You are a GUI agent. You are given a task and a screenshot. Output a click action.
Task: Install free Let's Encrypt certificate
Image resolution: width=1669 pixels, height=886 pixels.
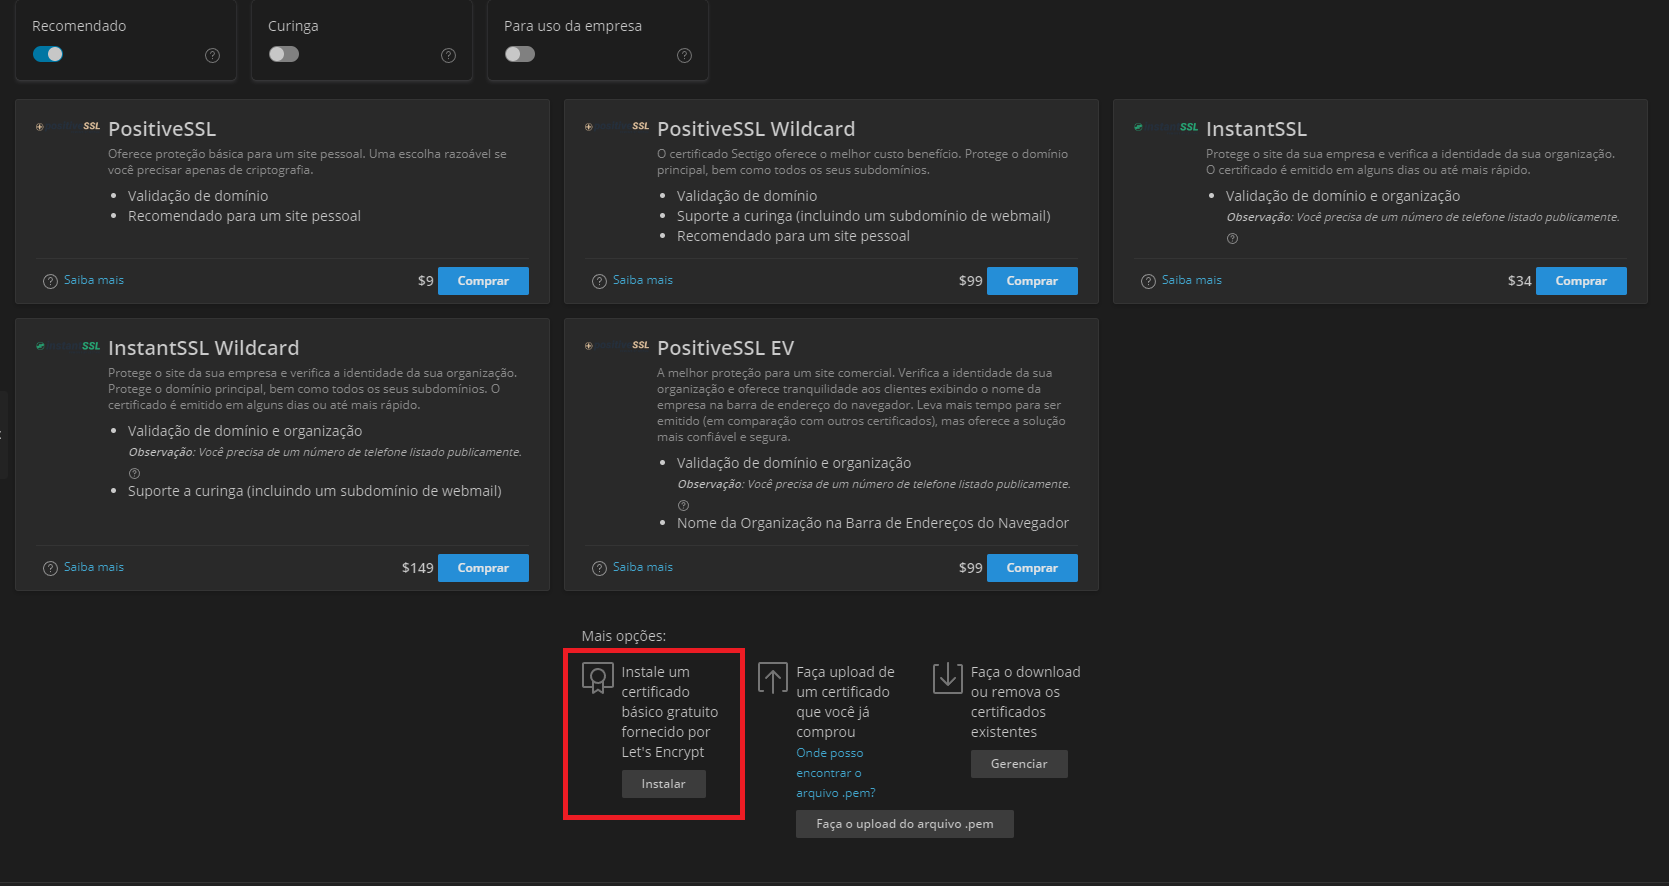click(x=663, y=784)
